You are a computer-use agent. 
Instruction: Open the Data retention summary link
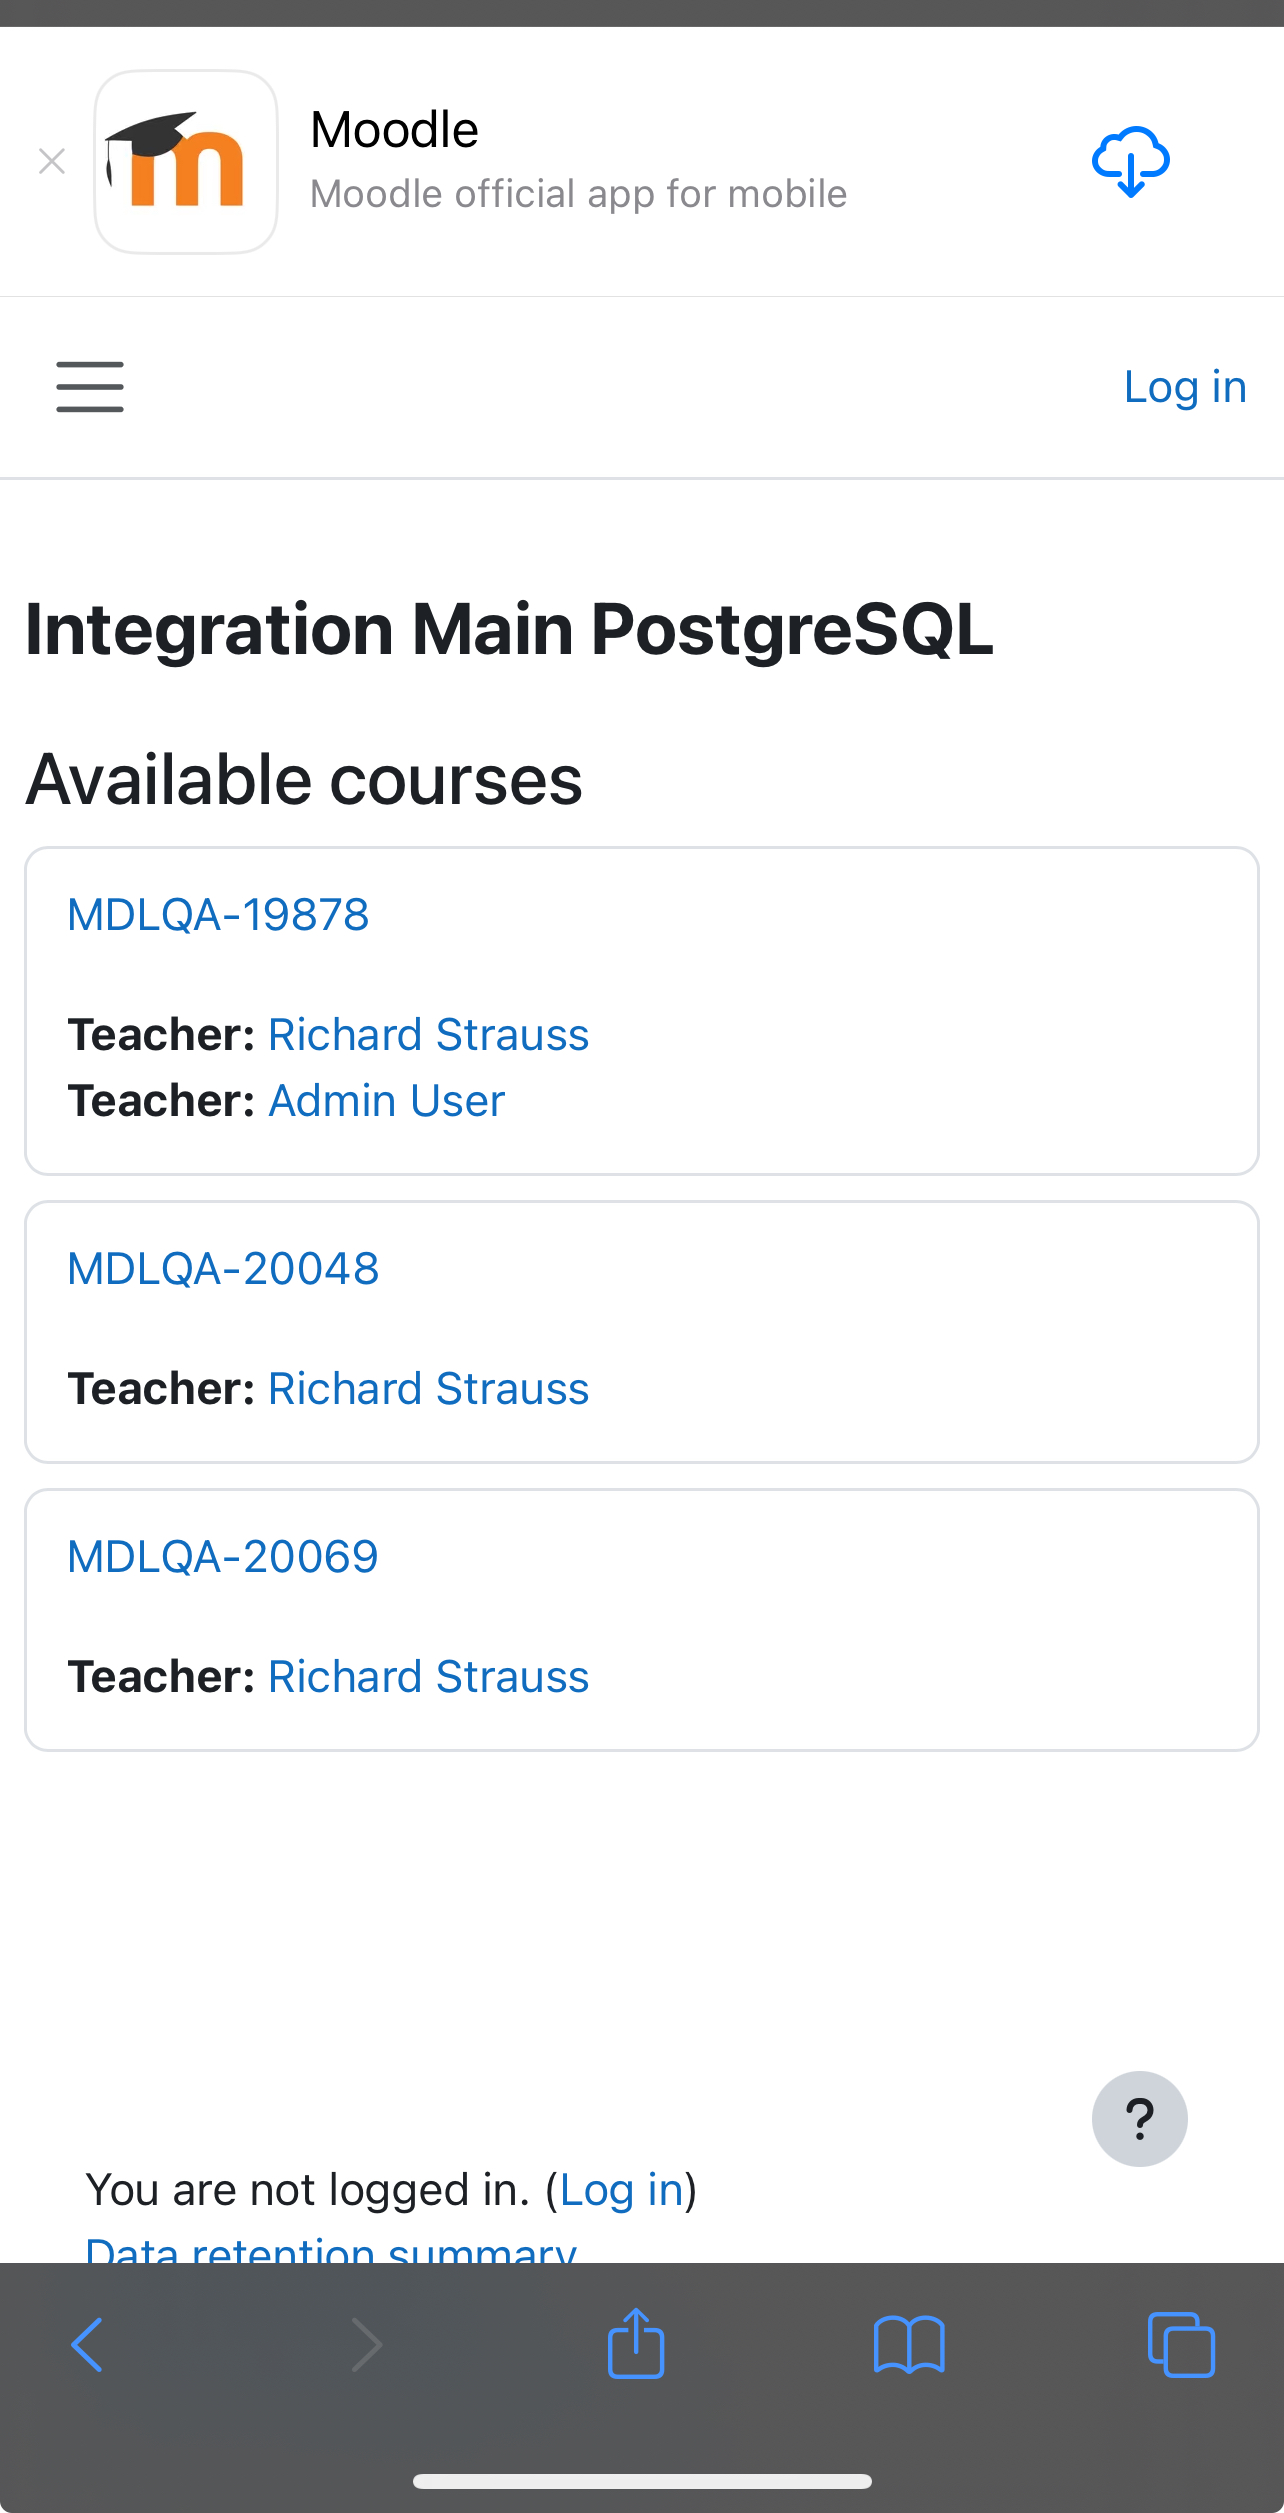coord(331,2250)
